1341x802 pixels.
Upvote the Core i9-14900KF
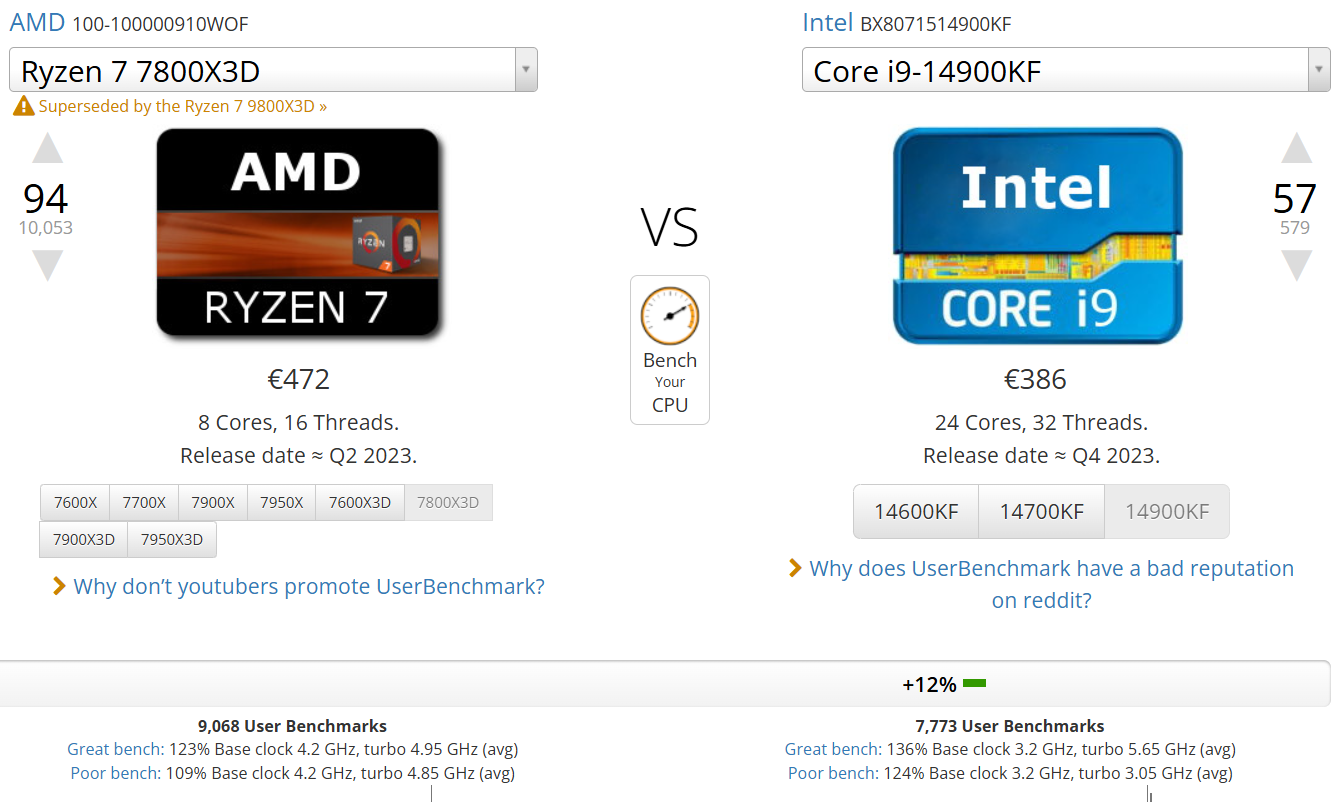pyautogui.click(x=1296, y=149)
